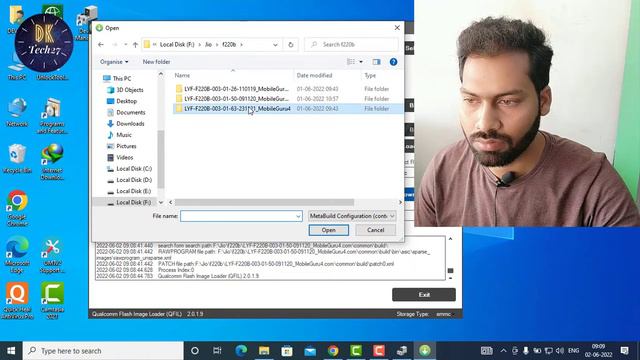Cancel the Open dialog
This screenshot has width=640, height=360.
pos(376,230)
